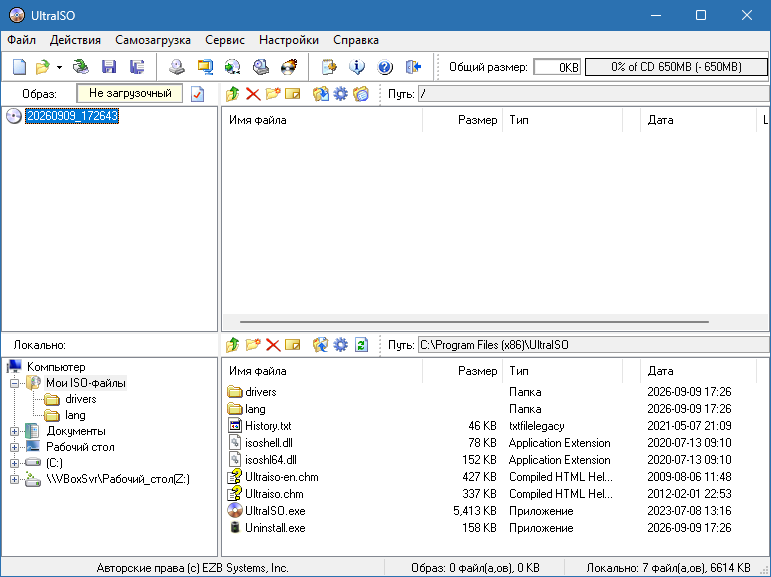Click the blue gear icon in local pane toolbar
The image size is (771, 577).
(x=340, y=345)
